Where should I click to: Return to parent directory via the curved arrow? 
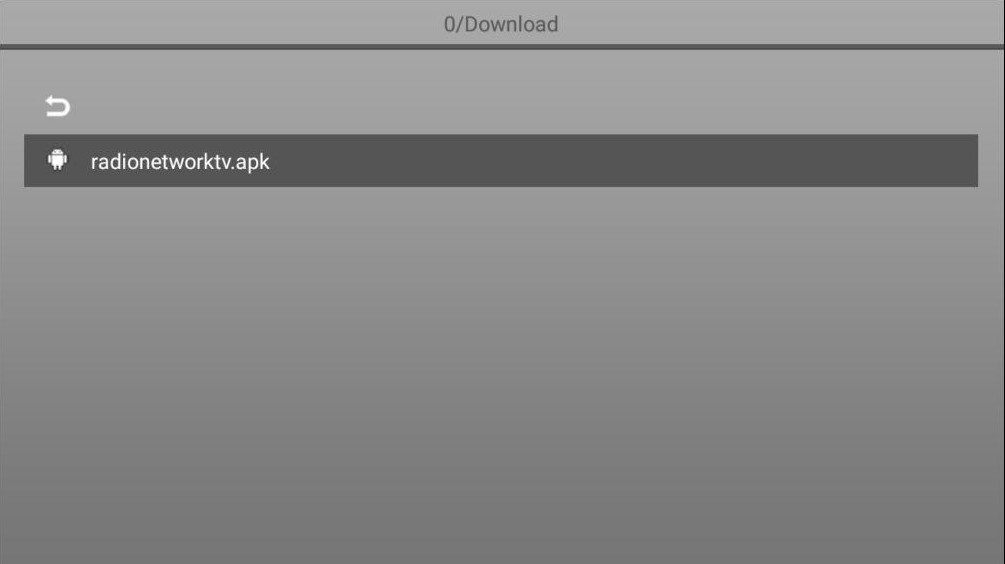click(57, 106)
